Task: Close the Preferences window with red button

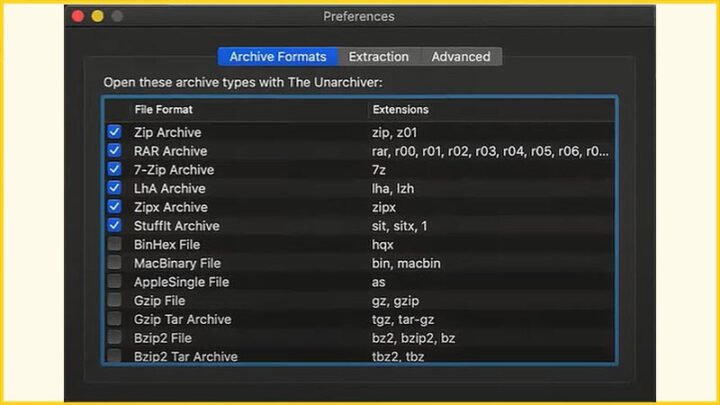Action: 78,16
